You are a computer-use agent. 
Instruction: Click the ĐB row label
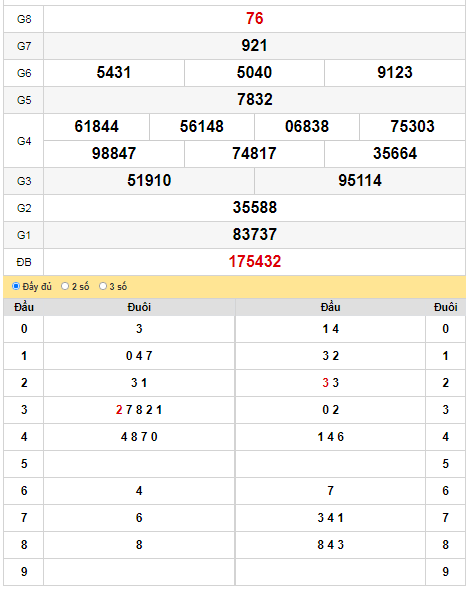click(24, 262)
